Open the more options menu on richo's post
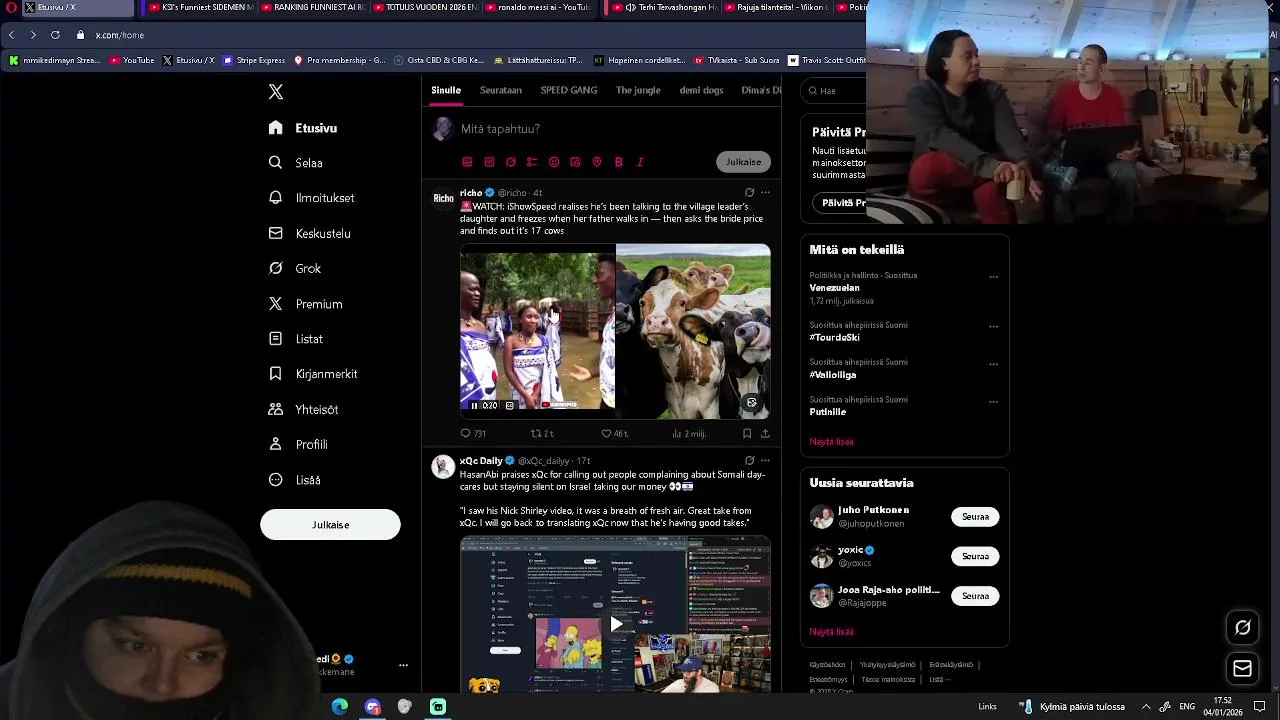 pyautogui.click(x=765, y=193)
